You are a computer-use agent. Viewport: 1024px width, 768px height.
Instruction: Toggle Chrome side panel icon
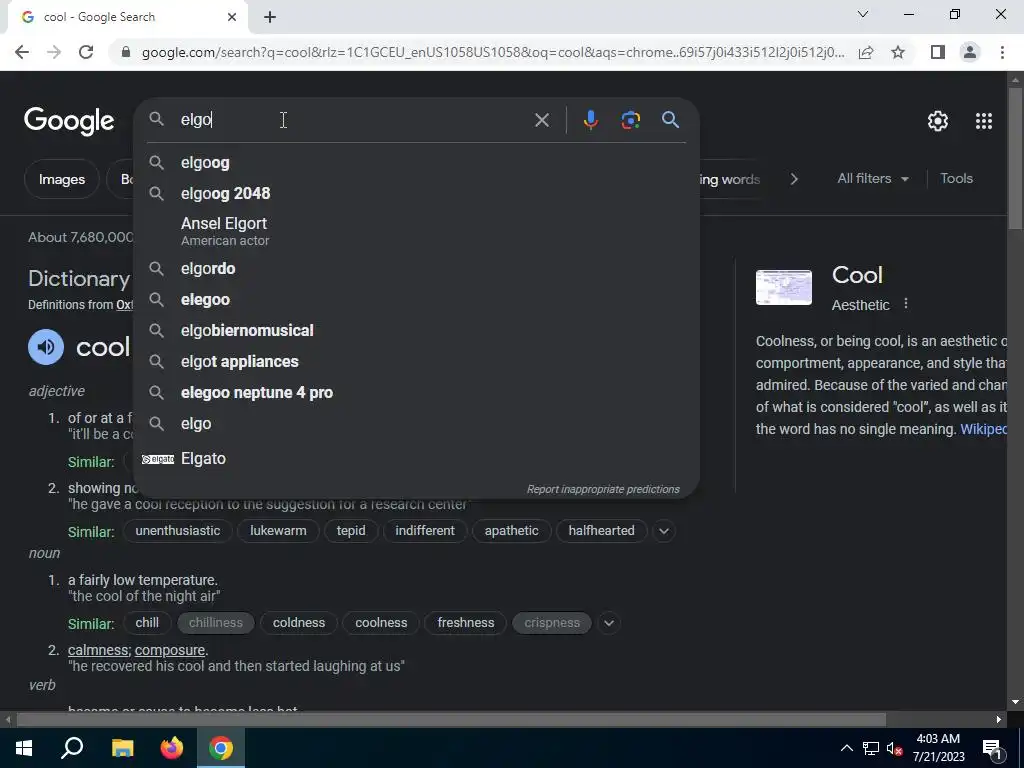pyautogui.click(x=938, y=52)
